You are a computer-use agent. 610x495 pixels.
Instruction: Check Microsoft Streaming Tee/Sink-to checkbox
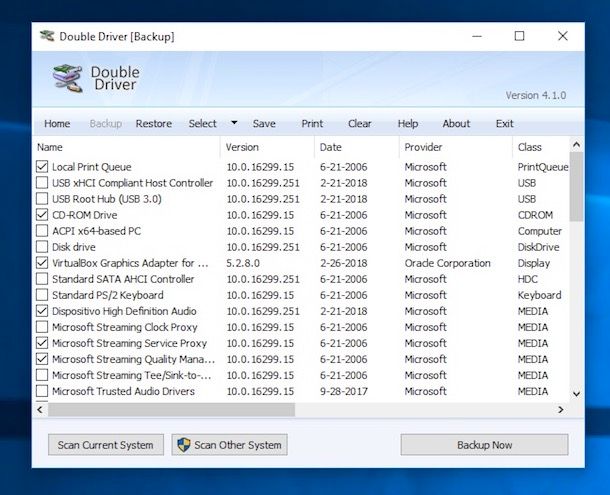coord(42,375)
